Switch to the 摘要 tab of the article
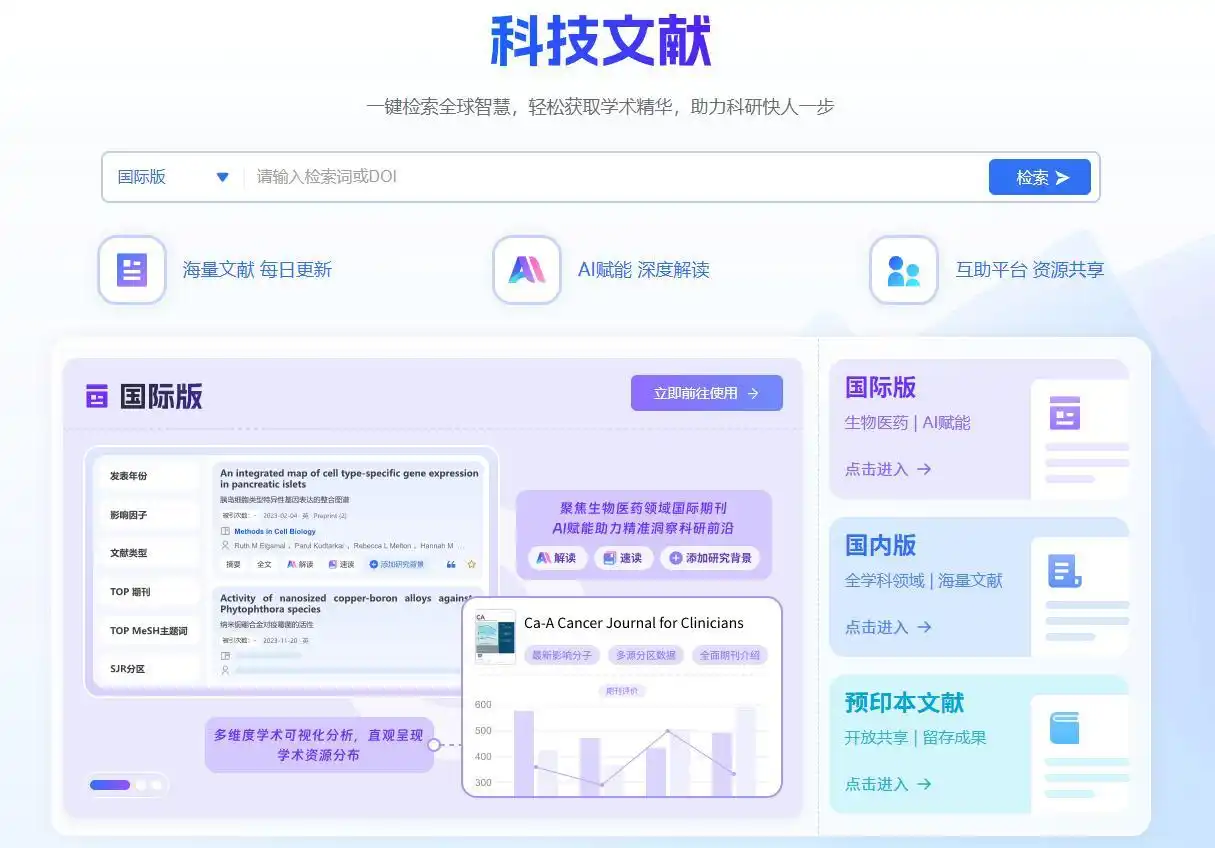This screenshot has width=1215, height=848. pyautogui.click(x=234, y=564)
